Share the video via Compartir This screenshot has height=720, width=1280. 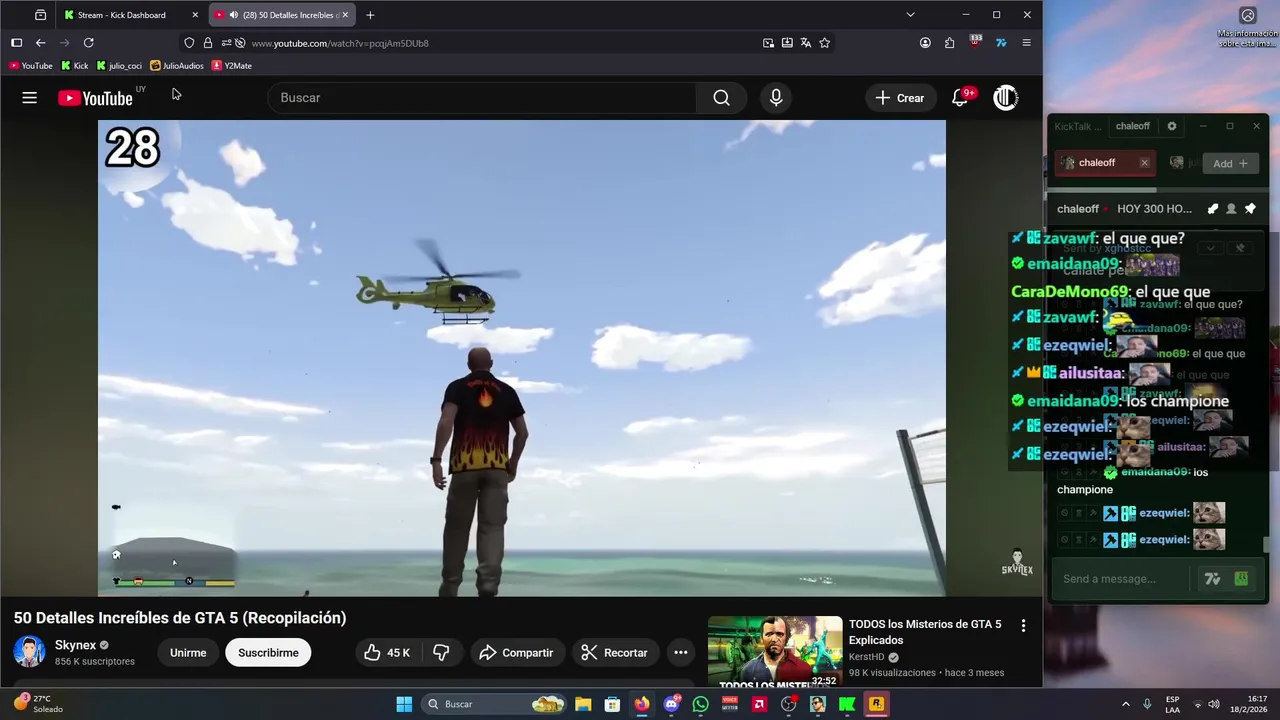tap(517, 653)
